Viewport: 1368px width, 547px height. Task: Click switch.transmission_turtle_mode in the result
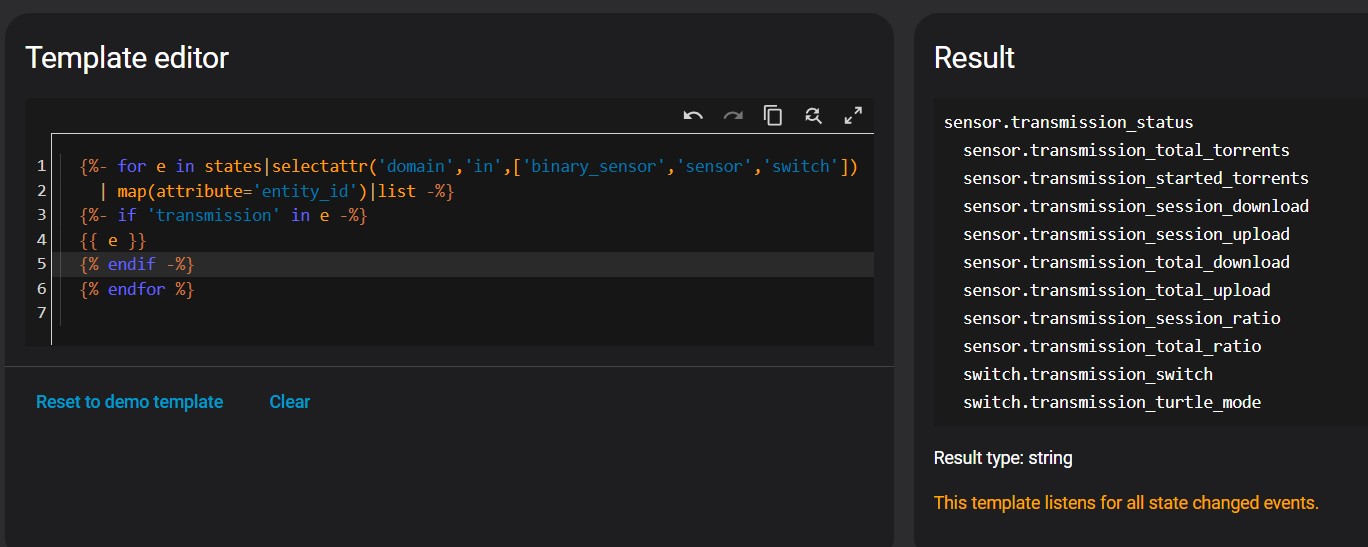(x=1111, y=402)
